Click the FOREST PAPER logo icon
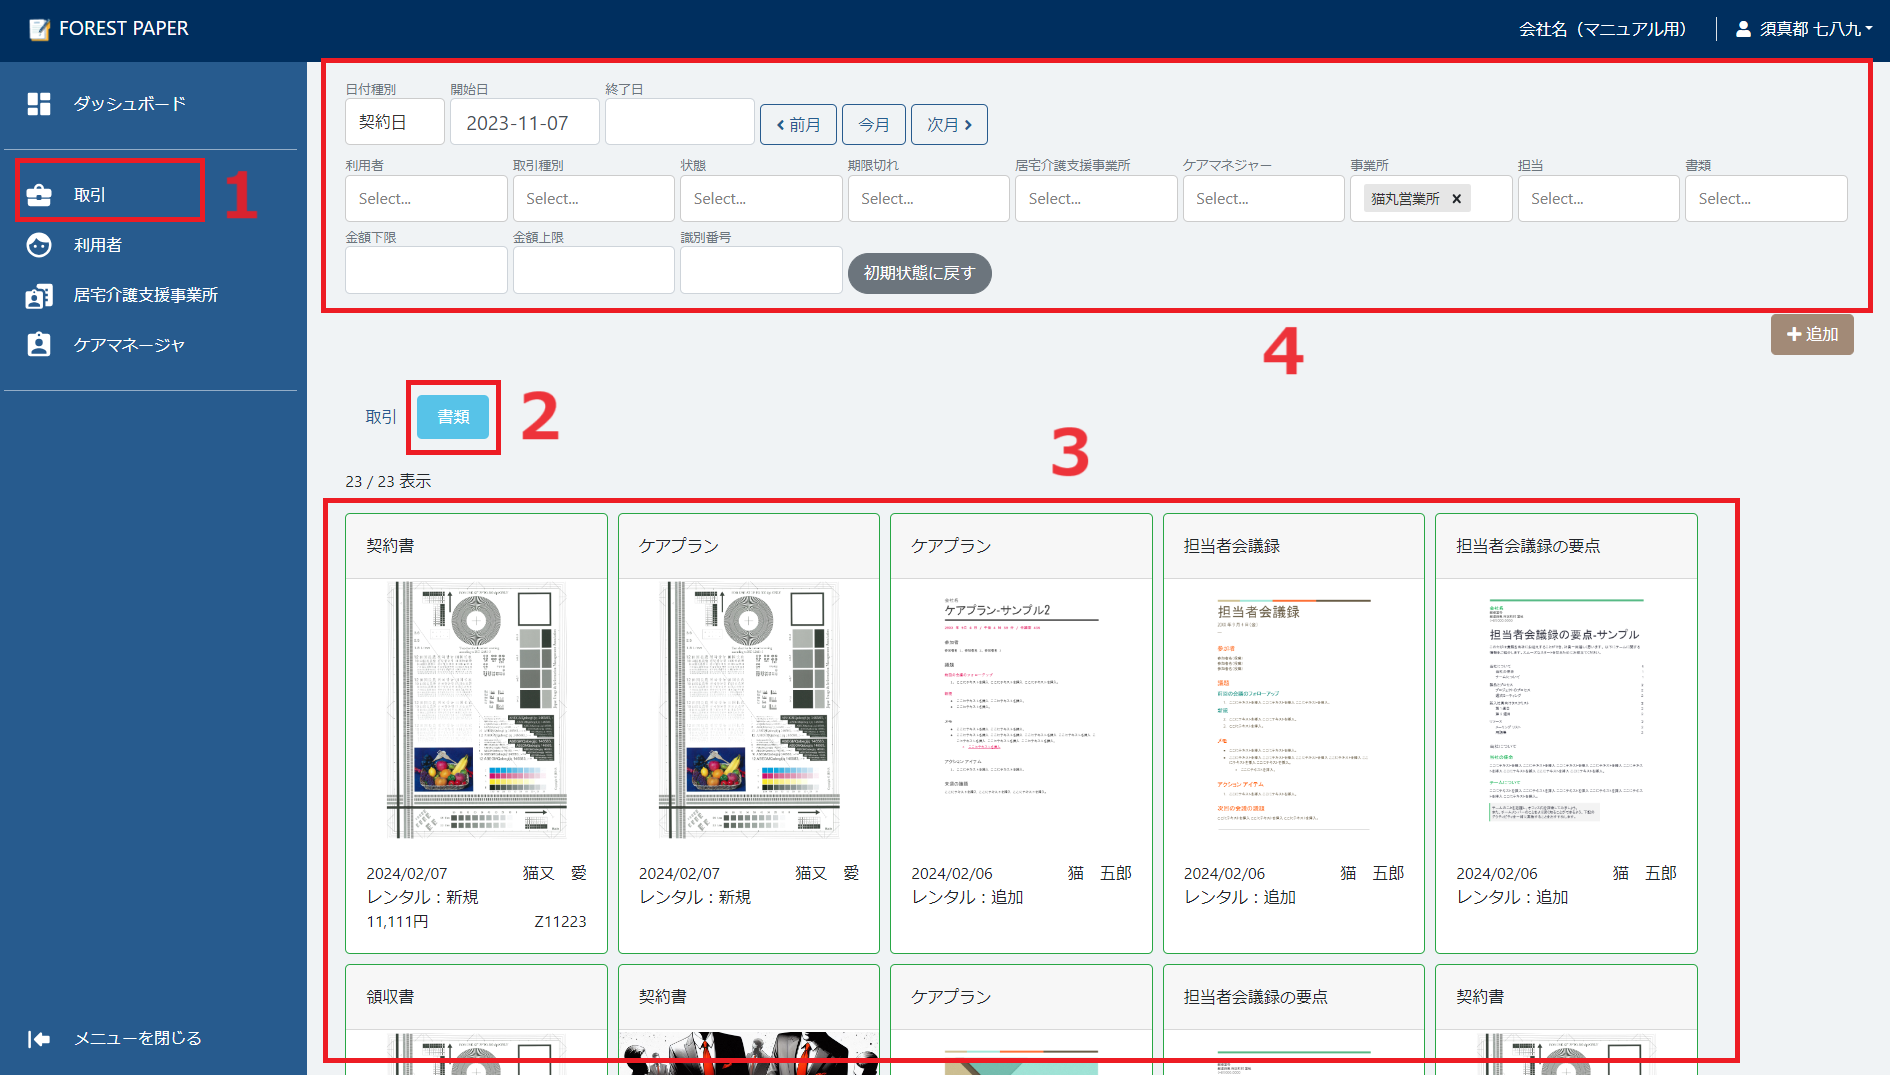 pyautogui.click(x=38, y=28)
